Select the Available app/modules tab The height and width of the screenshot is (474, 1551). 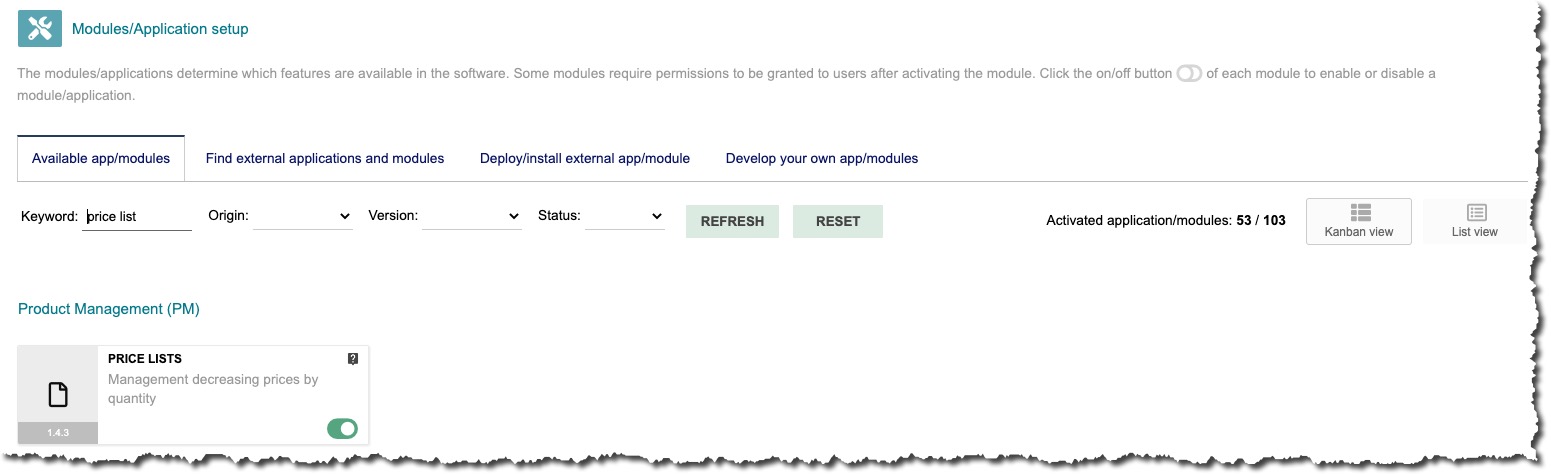tap(101, 158)
